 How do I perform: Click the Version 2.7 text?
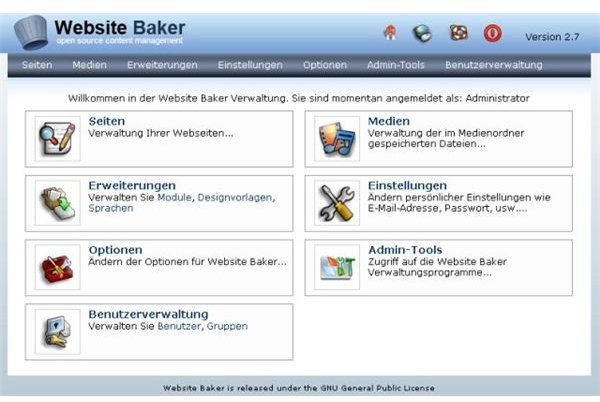[552, 37]
